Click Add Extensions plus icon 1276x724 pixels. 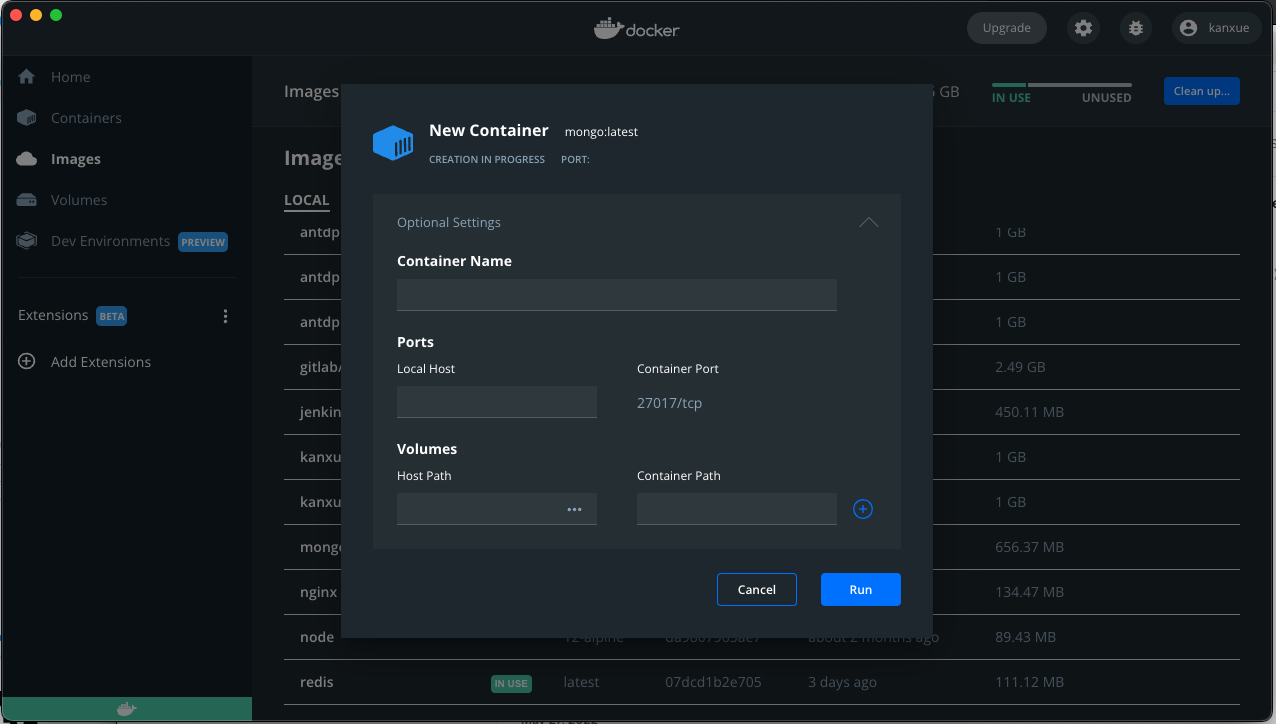(27, 362)
